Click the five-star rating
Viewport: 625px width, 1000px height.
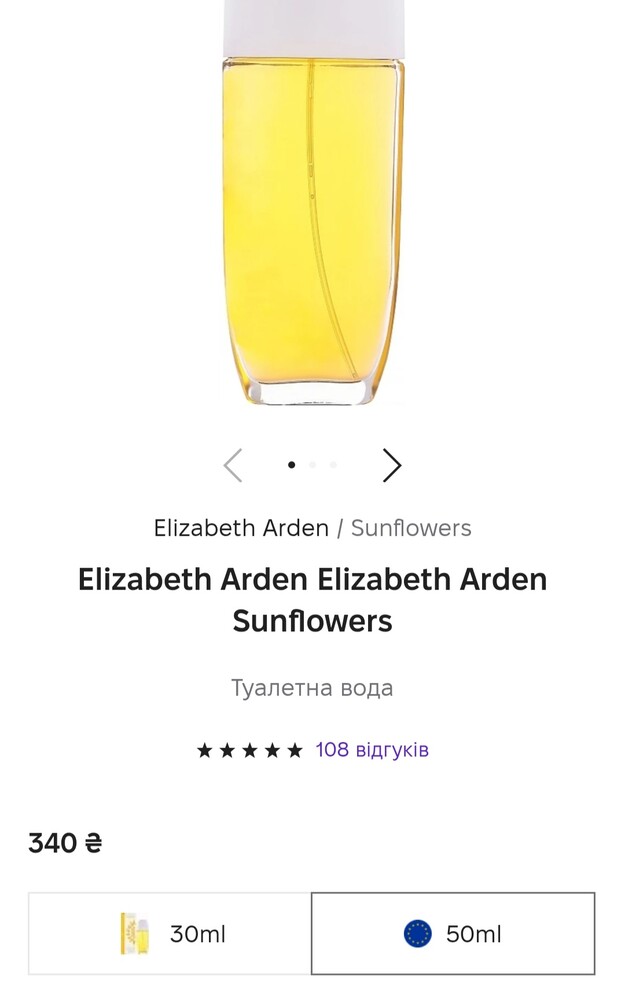click(x=249, y=750)
